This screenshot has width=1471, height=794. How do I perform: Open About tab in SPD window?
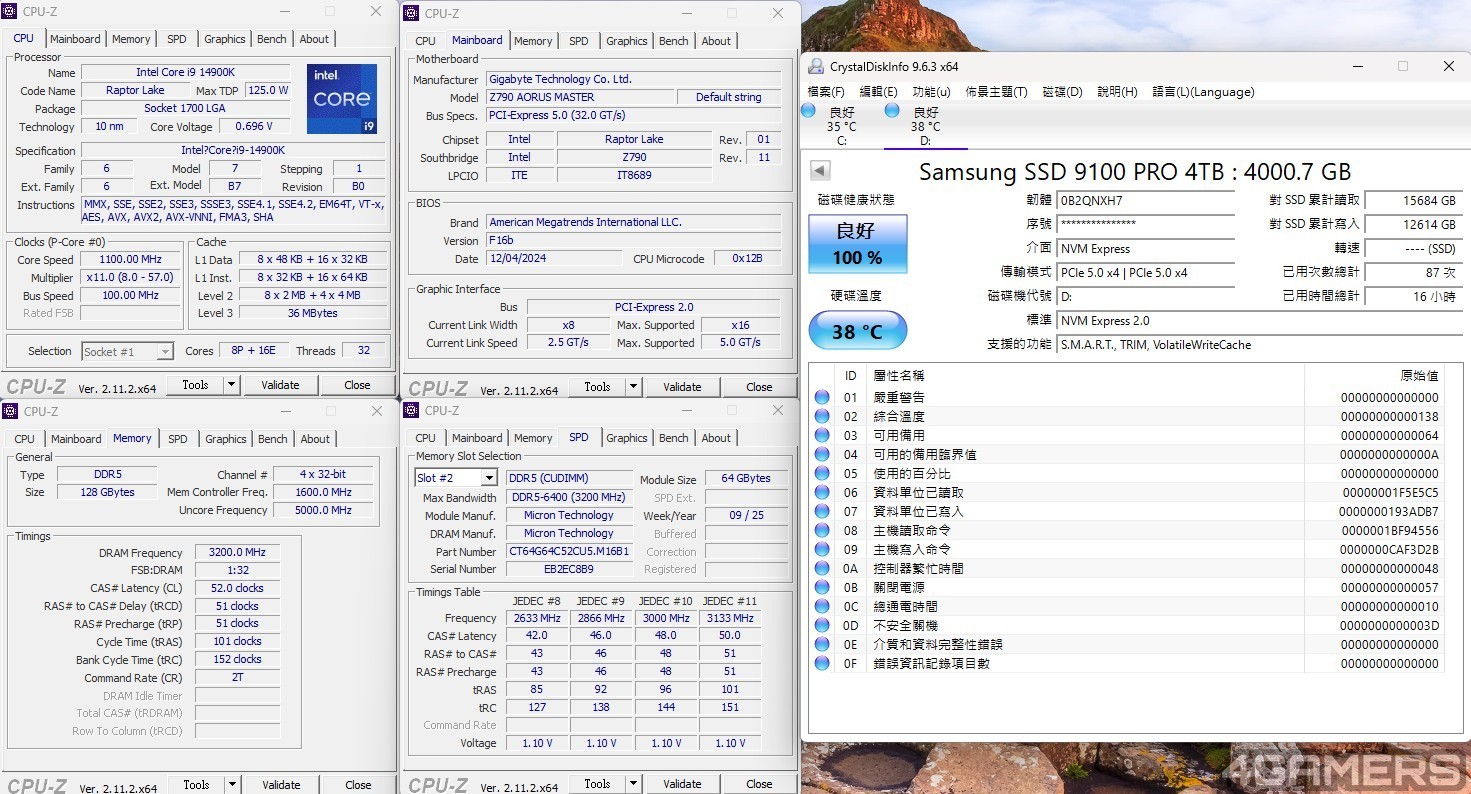pyautogui.click(x=716, y=438)
